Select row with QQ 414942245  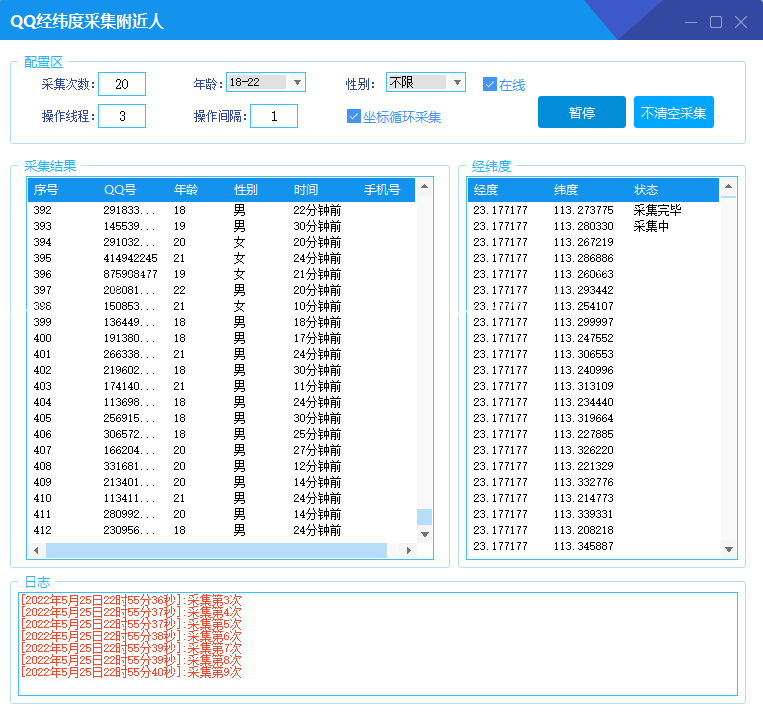point(221,258)
